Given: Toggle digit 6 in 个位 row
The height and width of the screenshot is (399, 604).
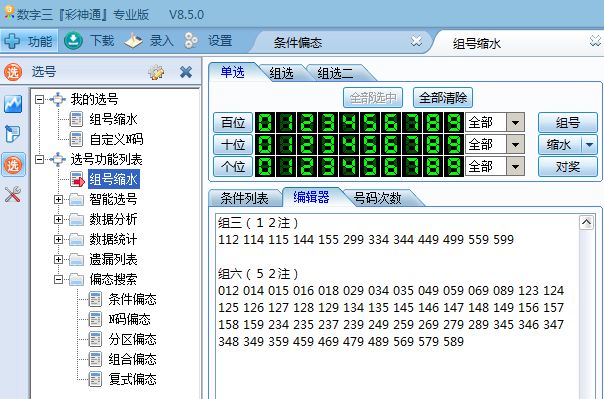Looking at the screenshot, I should [x=391, y=167].
